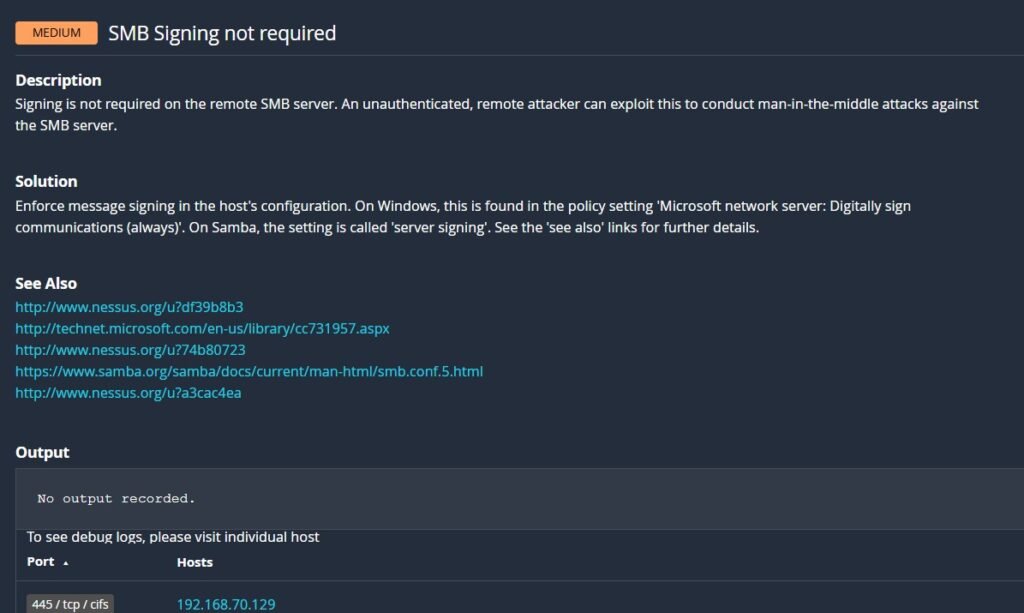Visit the nessus.org/u?a3cac4ea link

[x=128, y=393]
